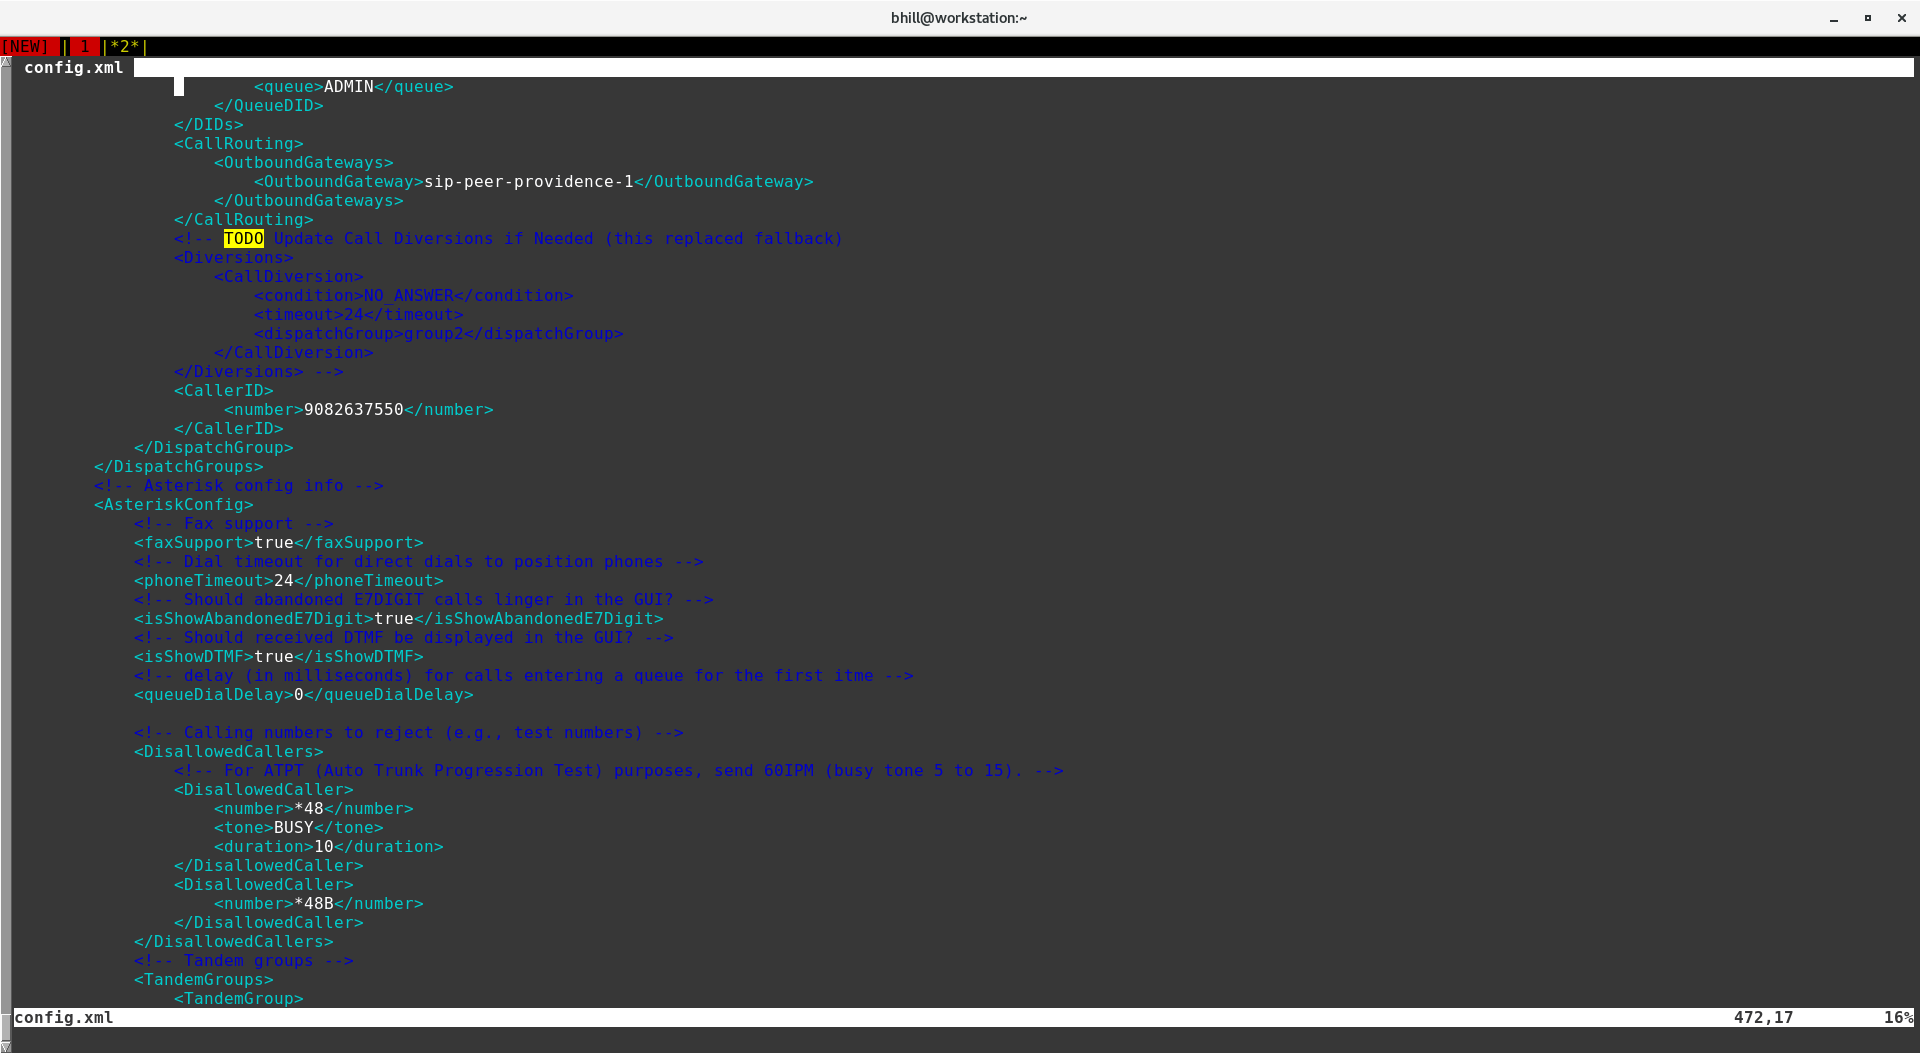This screenshot has height=1053, width=1920.
Task: Click the <TandemGroups> opening tag
Action: tap(204, 979)
